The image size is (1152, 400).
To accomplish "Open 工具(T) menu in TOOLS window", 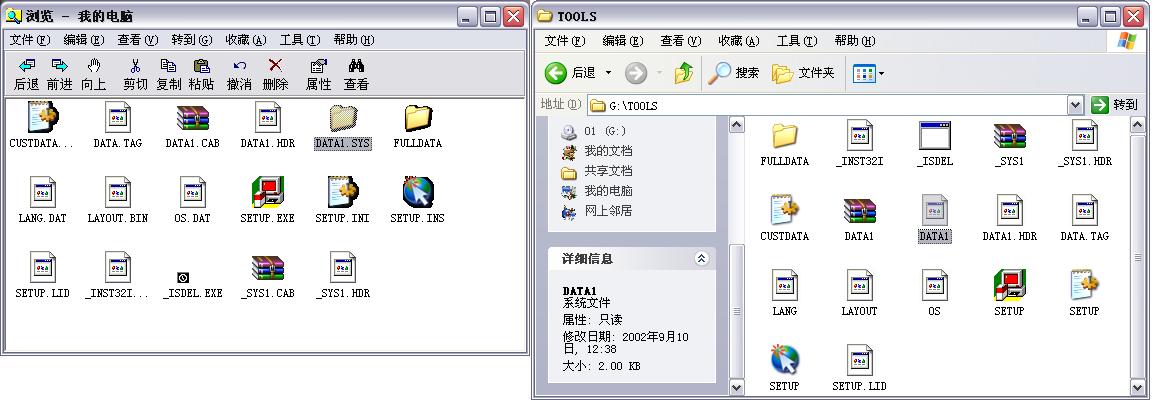I will pos(797,40).
